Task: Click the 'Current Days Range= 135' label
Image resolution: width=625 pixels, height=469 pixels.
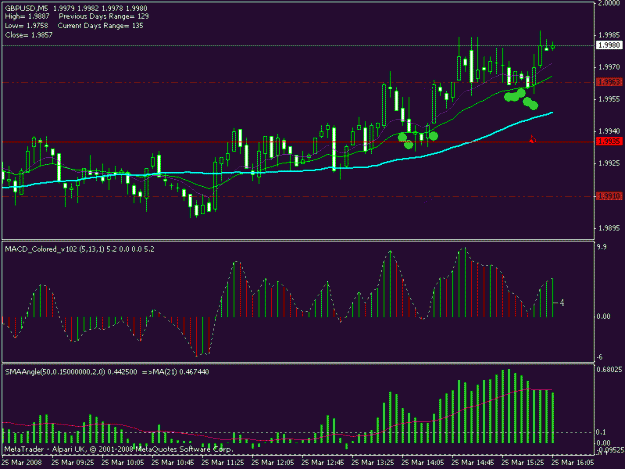Action: [x=100, y=26]
